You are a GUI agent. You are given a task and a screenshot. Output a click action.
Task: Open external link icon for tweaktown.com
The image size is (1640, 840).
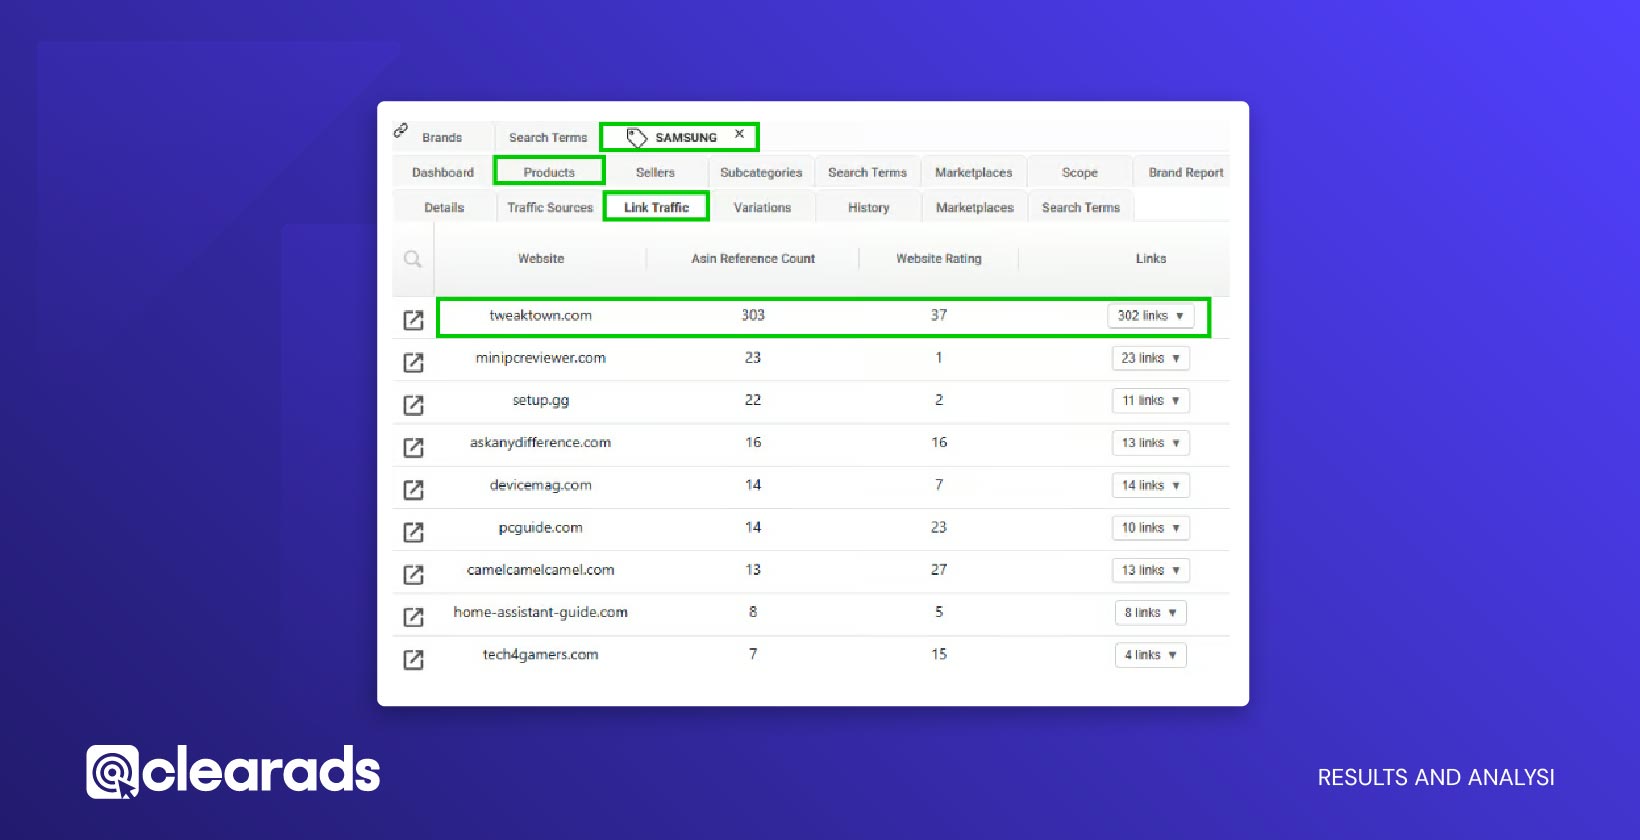(413, 320)
